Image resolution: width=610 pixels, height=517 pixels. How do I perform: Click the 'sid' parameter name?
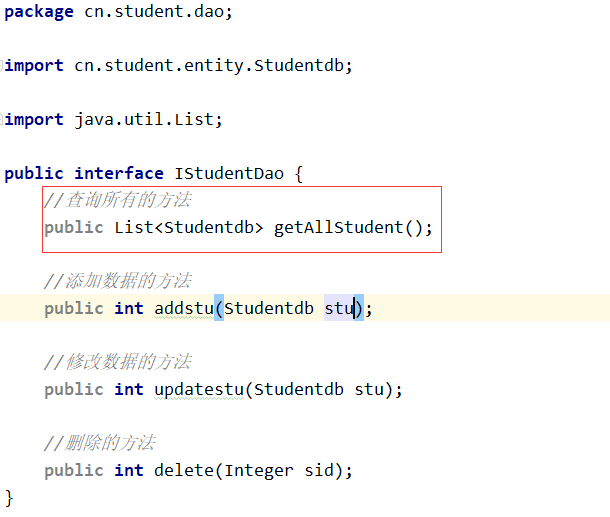(319, 470)
